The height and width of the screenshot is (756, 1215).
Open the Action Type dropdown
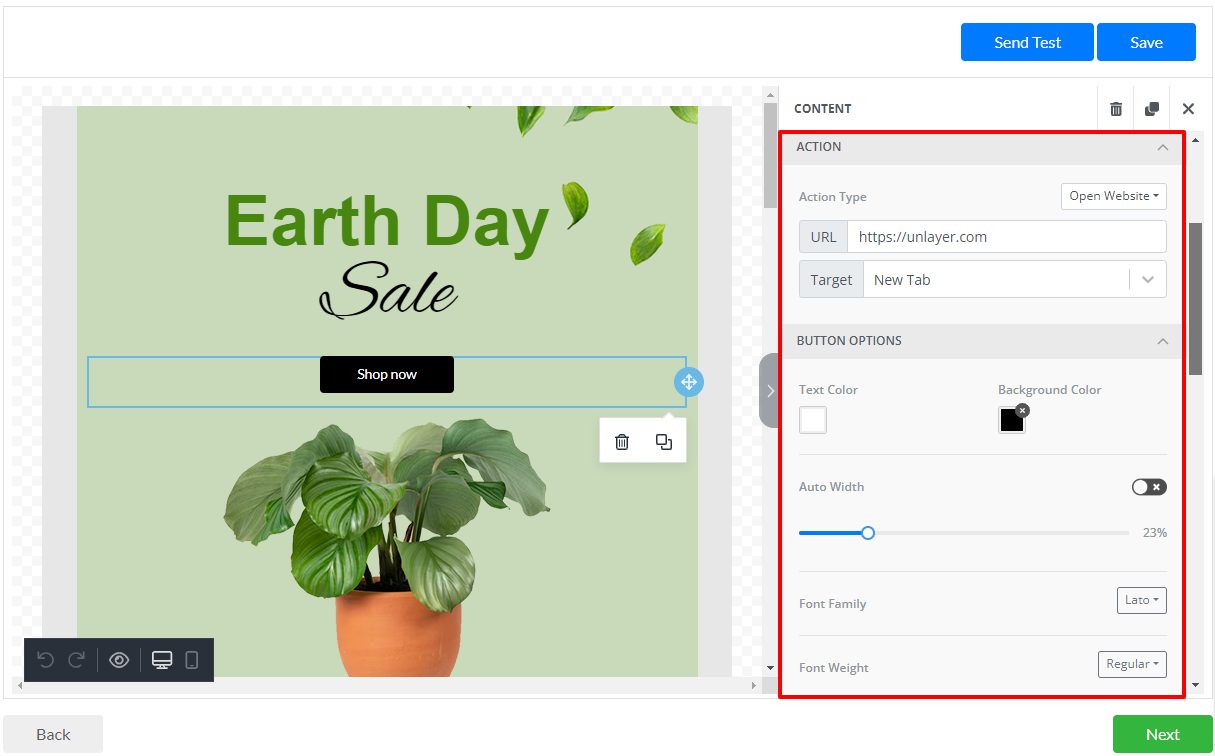tap(1113, 196)
